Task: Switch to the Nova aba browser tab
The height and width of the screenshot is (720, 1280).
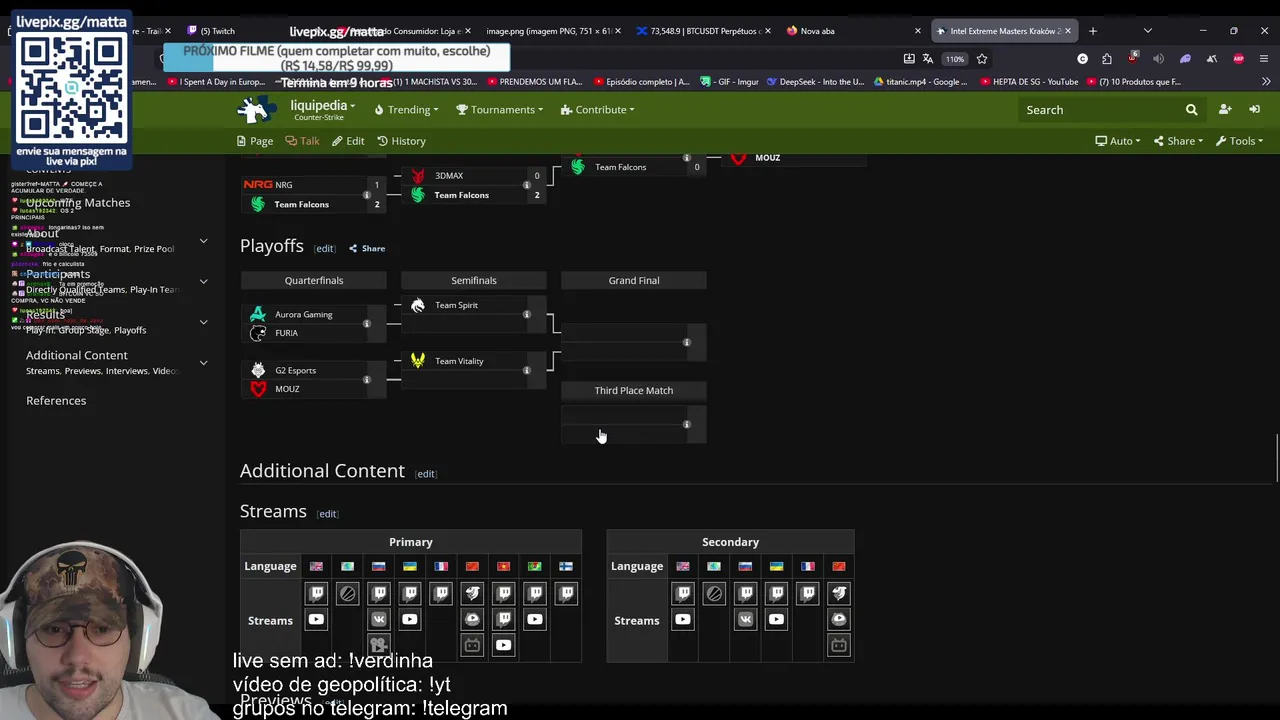Action: [855, 31]
